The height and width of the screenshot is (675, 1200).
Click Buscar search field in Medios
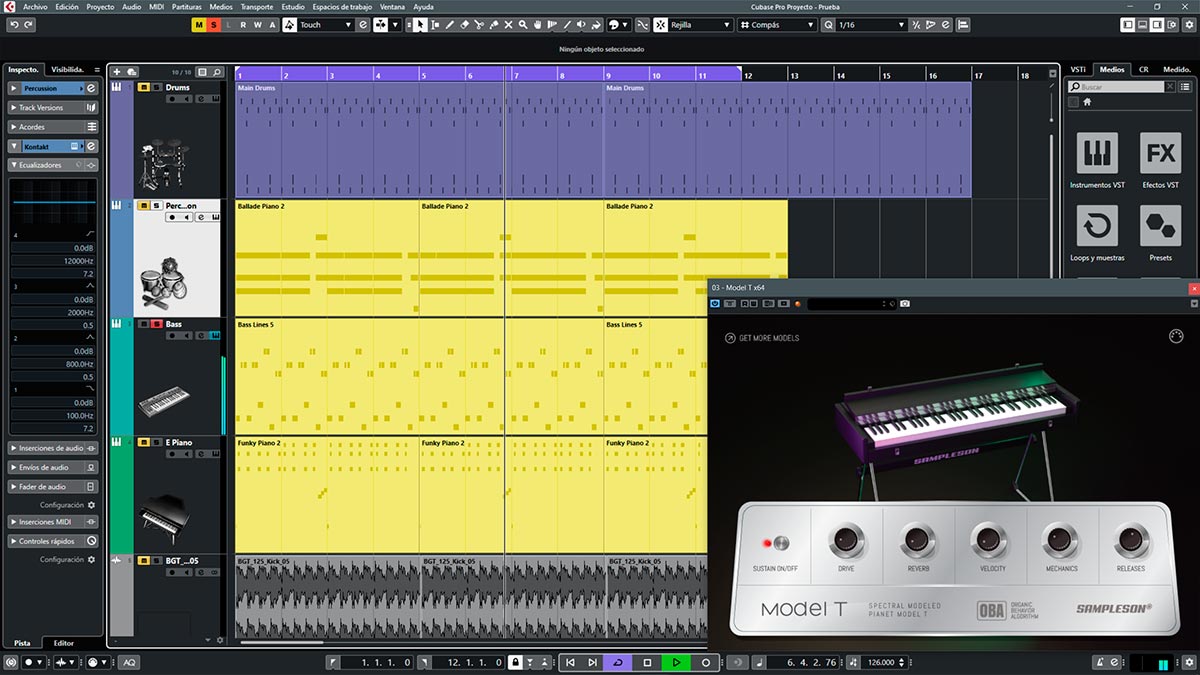[x=1116, y=87]
